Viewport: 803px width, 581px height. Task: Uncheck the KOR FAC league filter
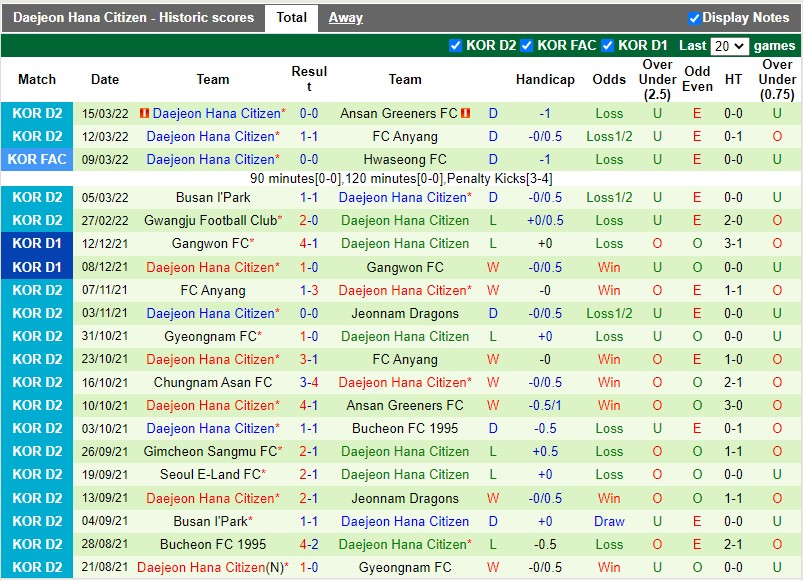526,46
